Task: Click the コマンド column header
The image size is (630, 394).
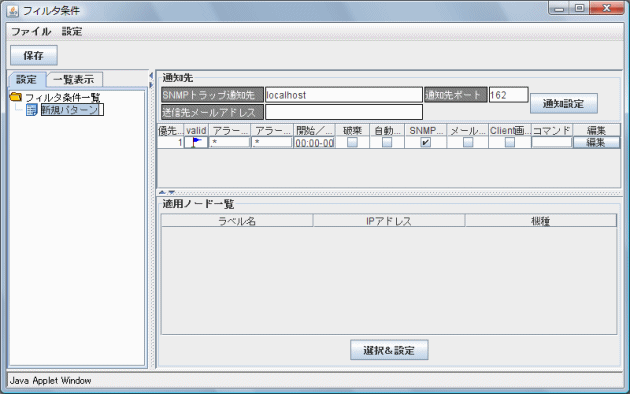Action: 552,131
